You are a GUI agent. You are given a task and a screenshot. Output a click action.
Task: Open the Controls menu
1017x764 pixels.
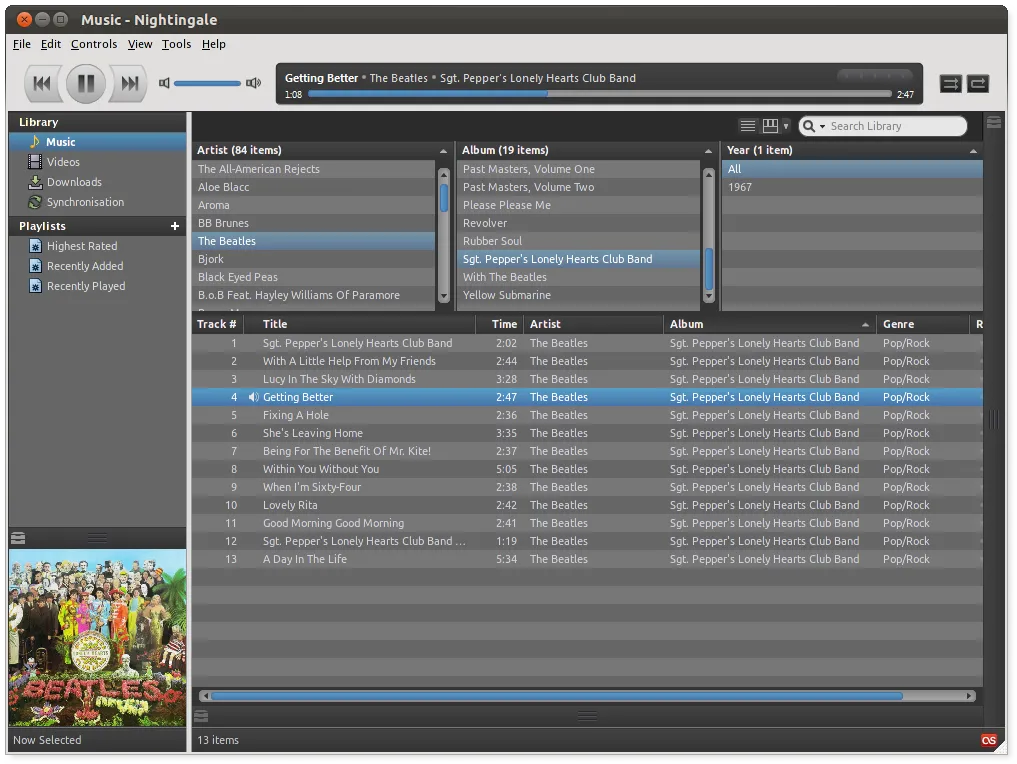pos(94,44)
